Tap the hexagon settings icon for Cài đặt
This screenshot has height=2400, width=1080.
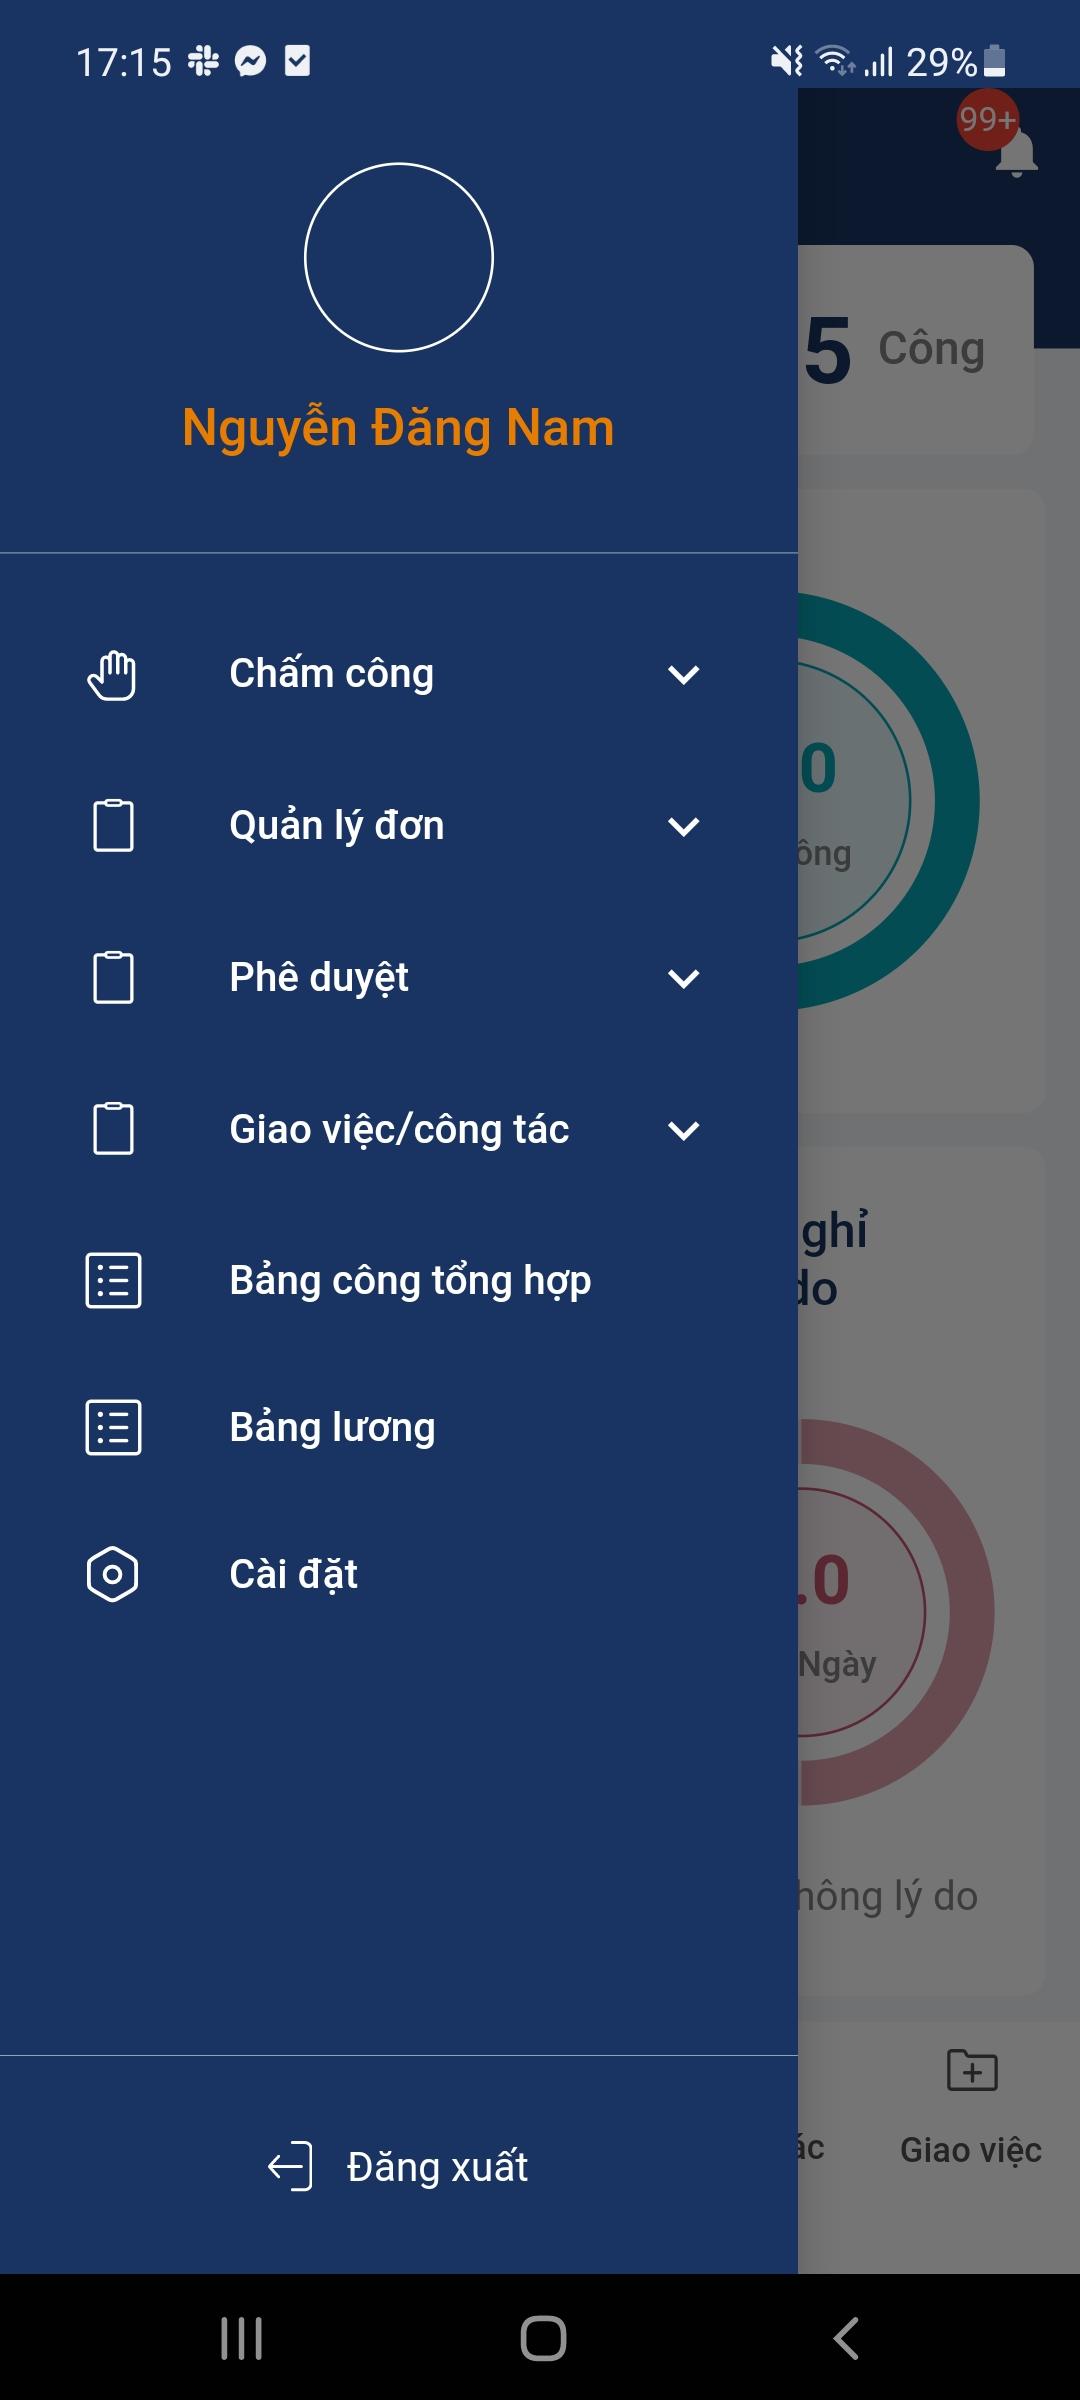[112, 1575]
